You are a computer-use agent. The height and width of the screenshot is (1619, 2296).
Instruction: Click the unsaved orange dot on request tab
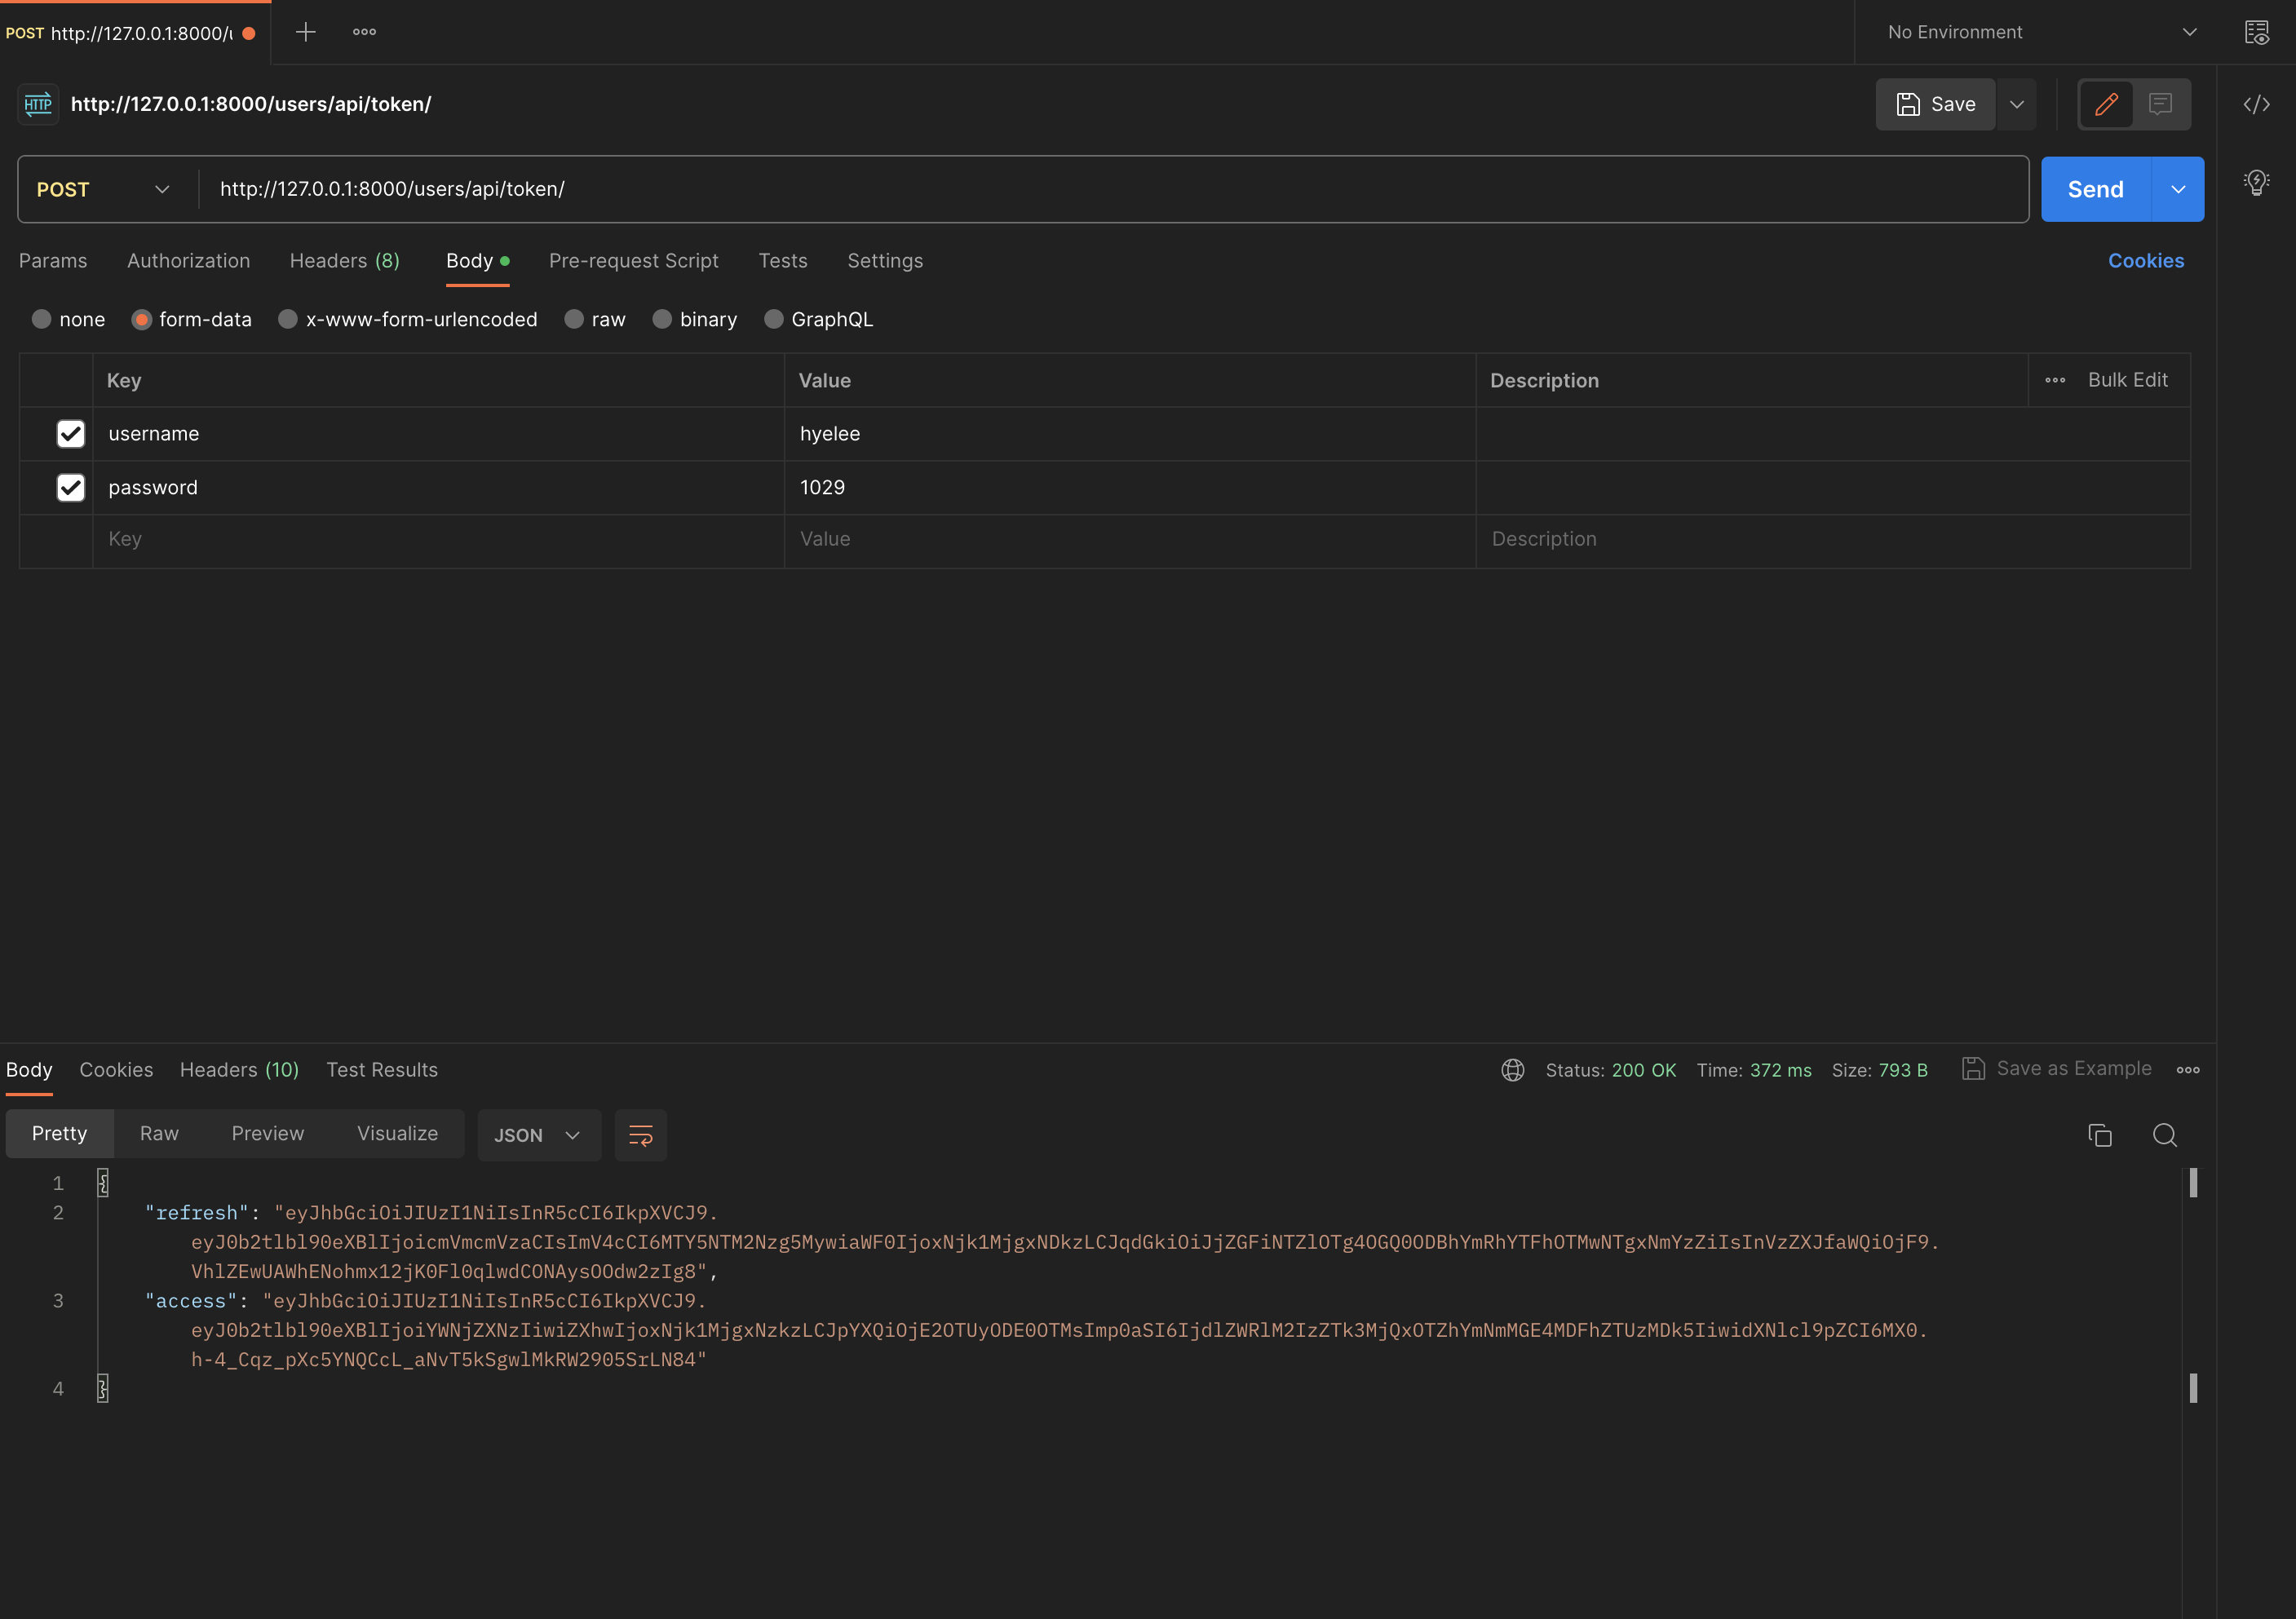point(249,33)
